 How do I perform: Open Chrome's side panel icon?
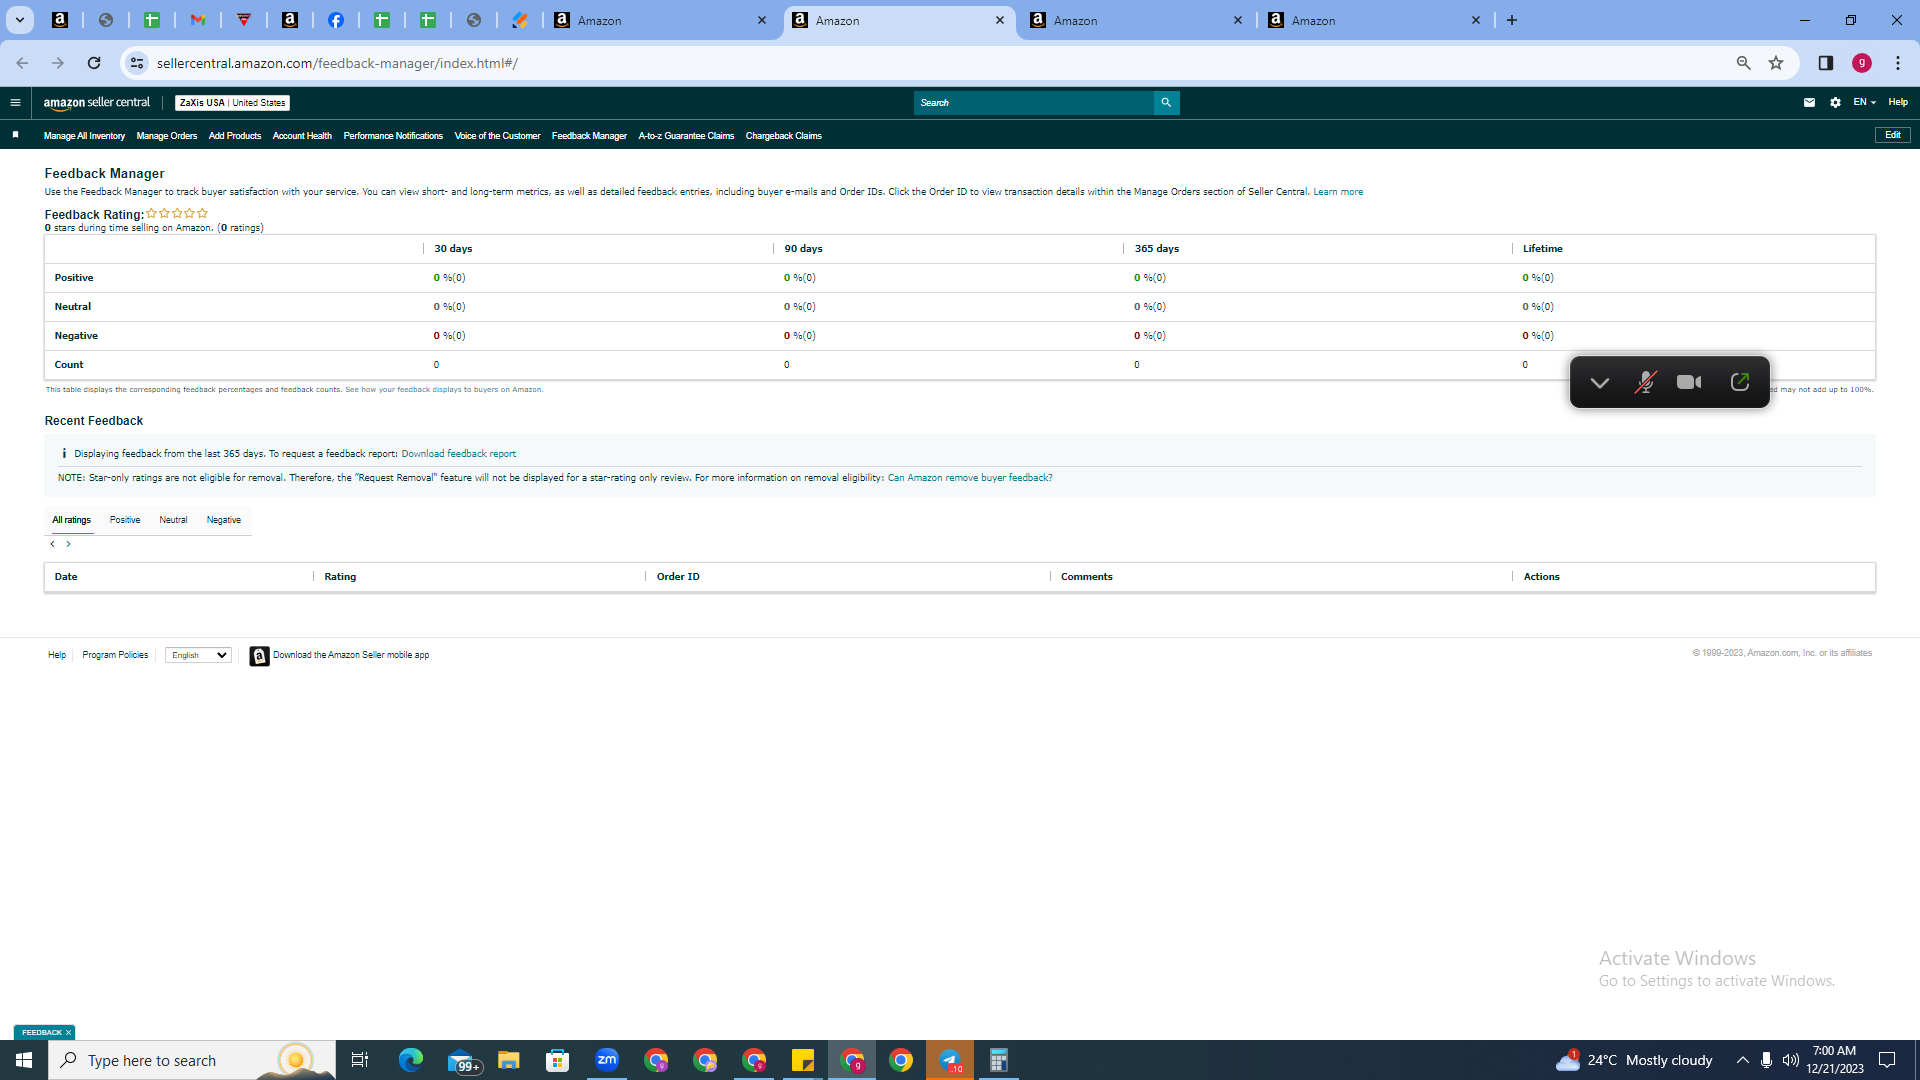point(1826,63)
